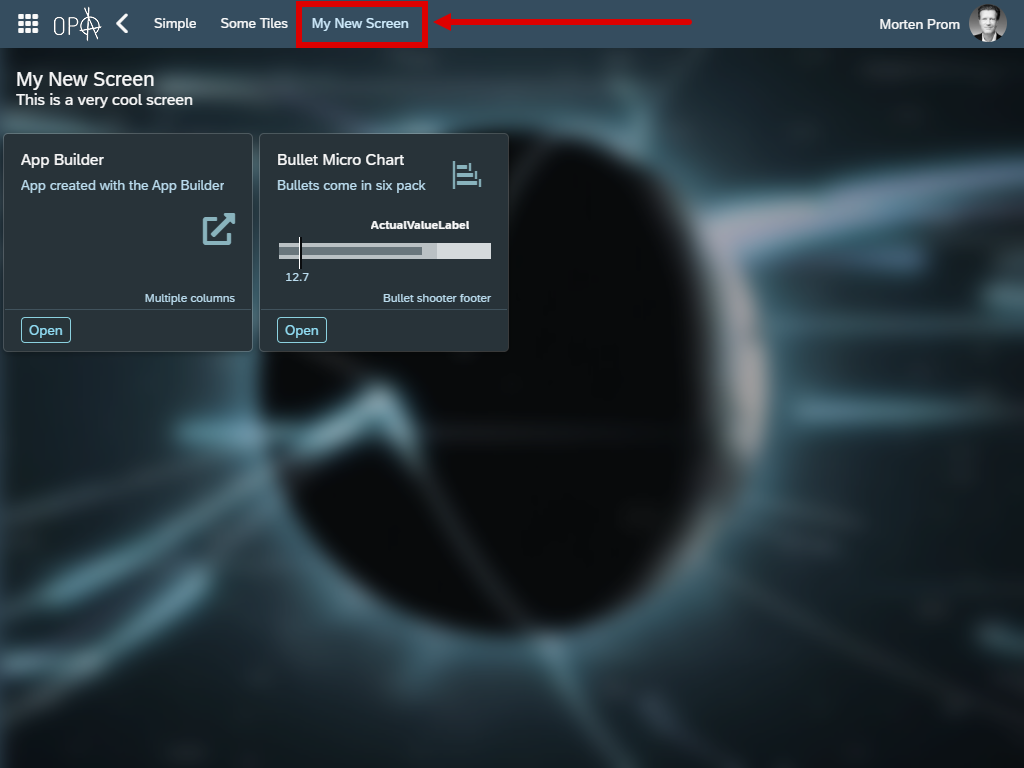The image size is (1024, 768).
Task: Click the external link icon on App Builder
Action: pyautogui.click(x=219, y=229)
